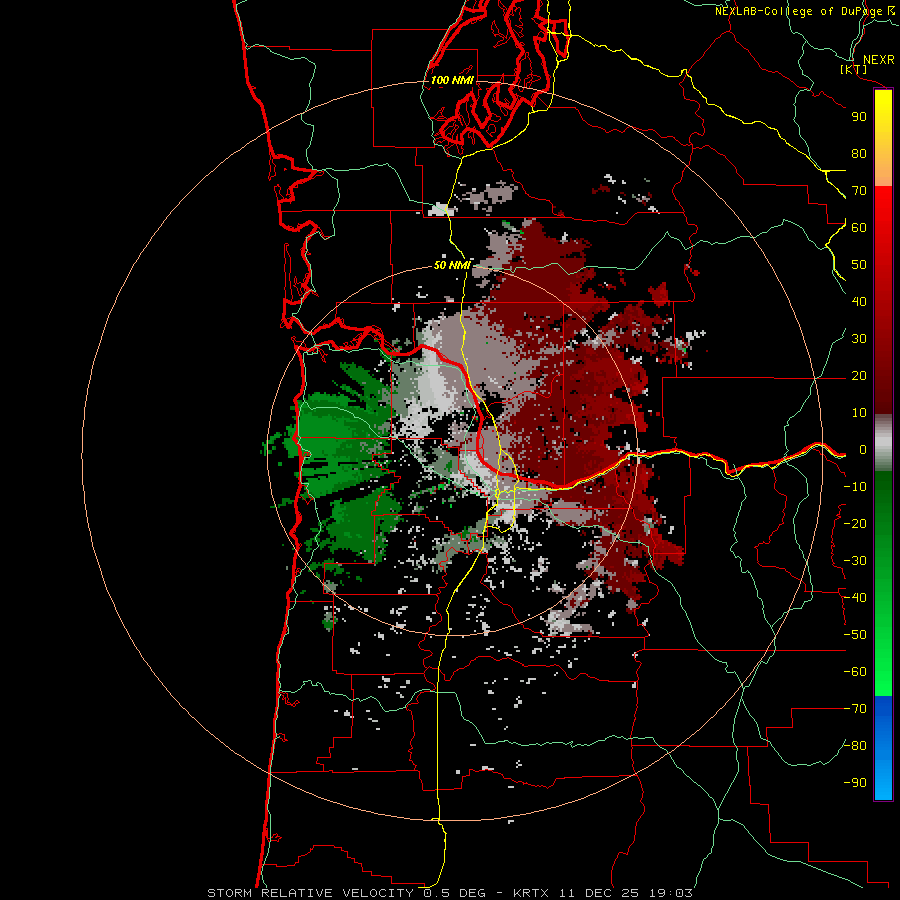
Task: Pick the gray zero-velocity segment of color bar
Action: point(883,443)
